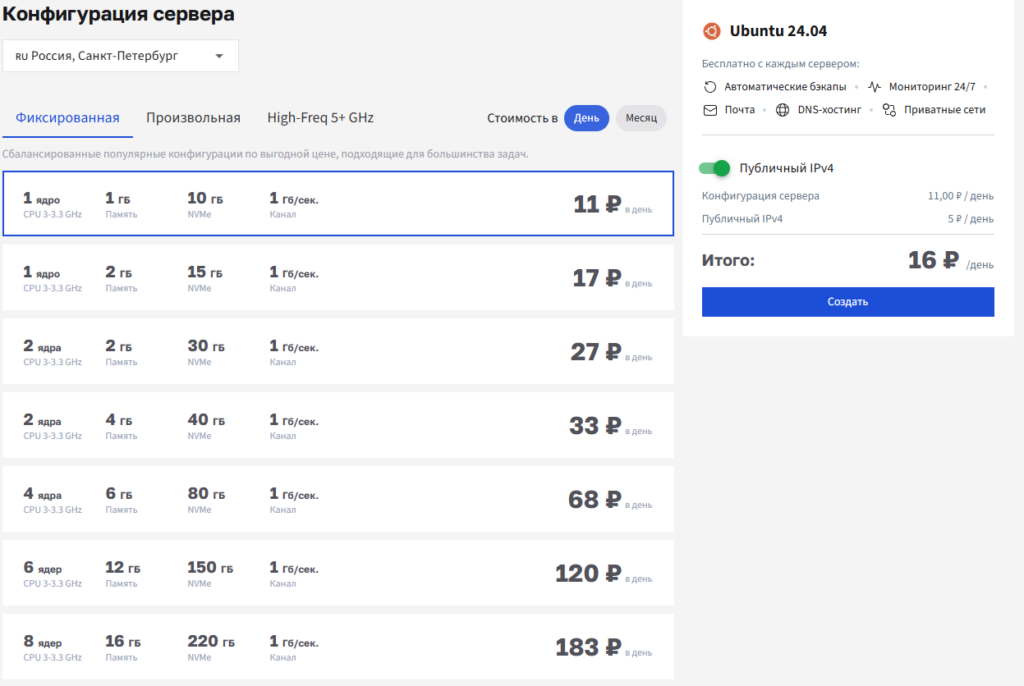The width and height of the screenshot is (1024, 686).
Task: Click the automatic backups circular arrow icon
Action: 710,86
